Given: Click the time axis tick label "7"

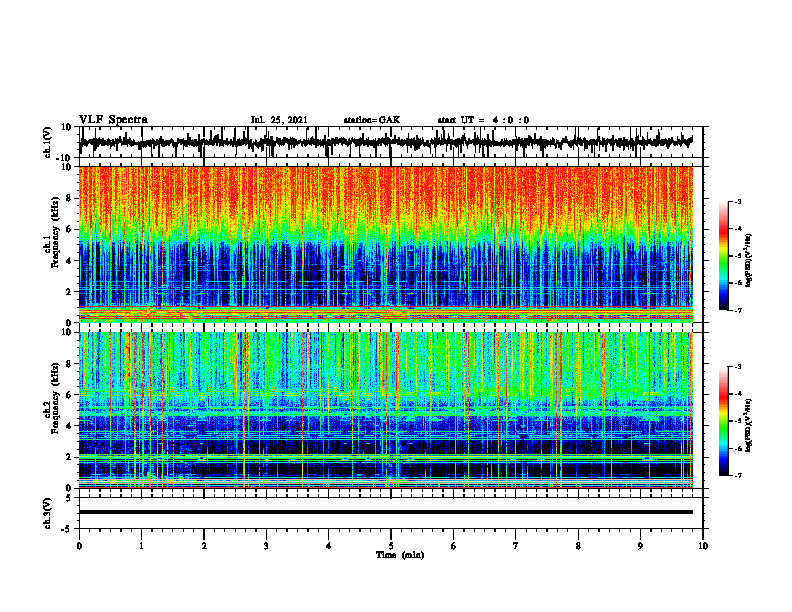Looking at the screenshot, I should (x=516, y=546).
